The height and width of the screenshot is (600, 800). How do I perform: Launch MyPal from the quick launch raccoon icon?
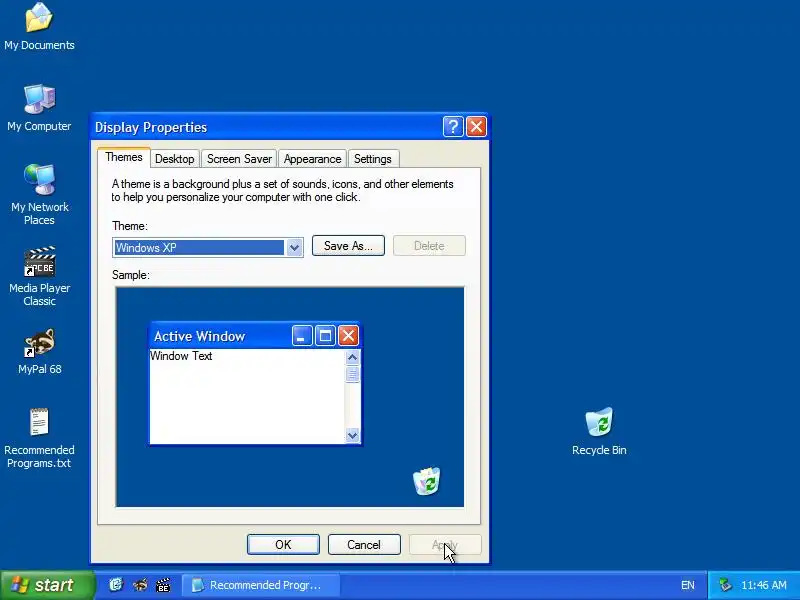coord(140,585)
